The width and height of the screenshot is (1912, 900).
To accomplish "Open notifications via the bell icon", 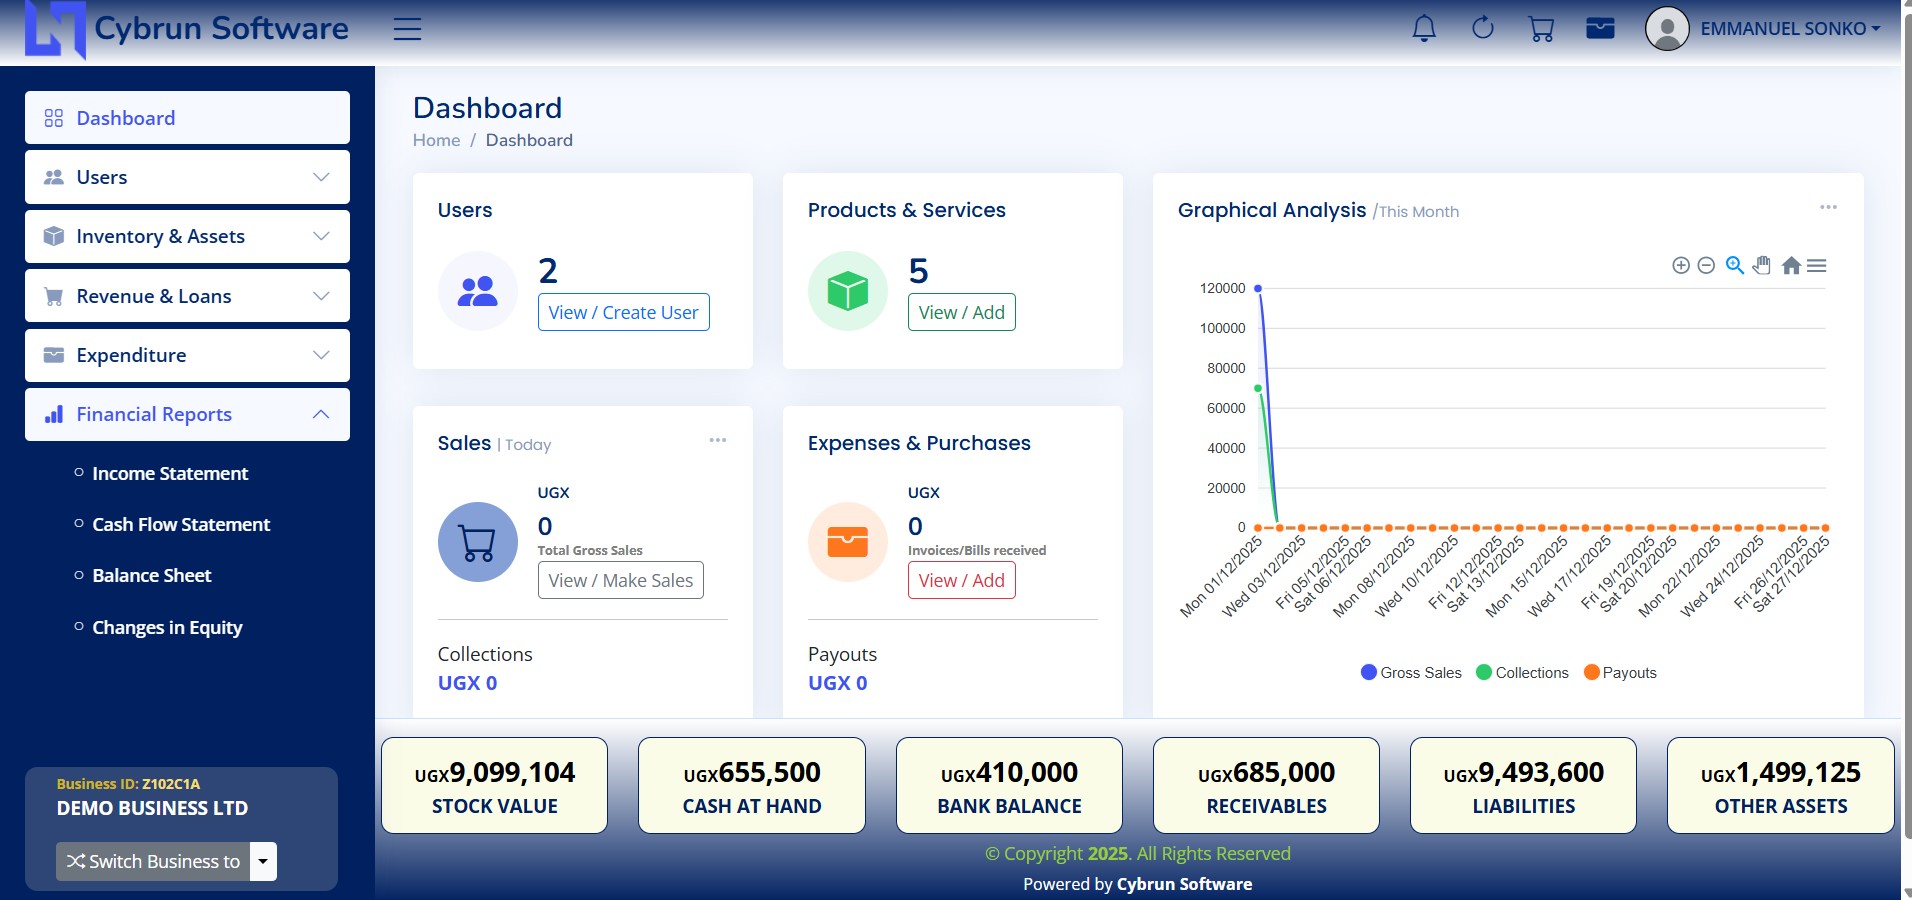I will [x=1423, y=28].
